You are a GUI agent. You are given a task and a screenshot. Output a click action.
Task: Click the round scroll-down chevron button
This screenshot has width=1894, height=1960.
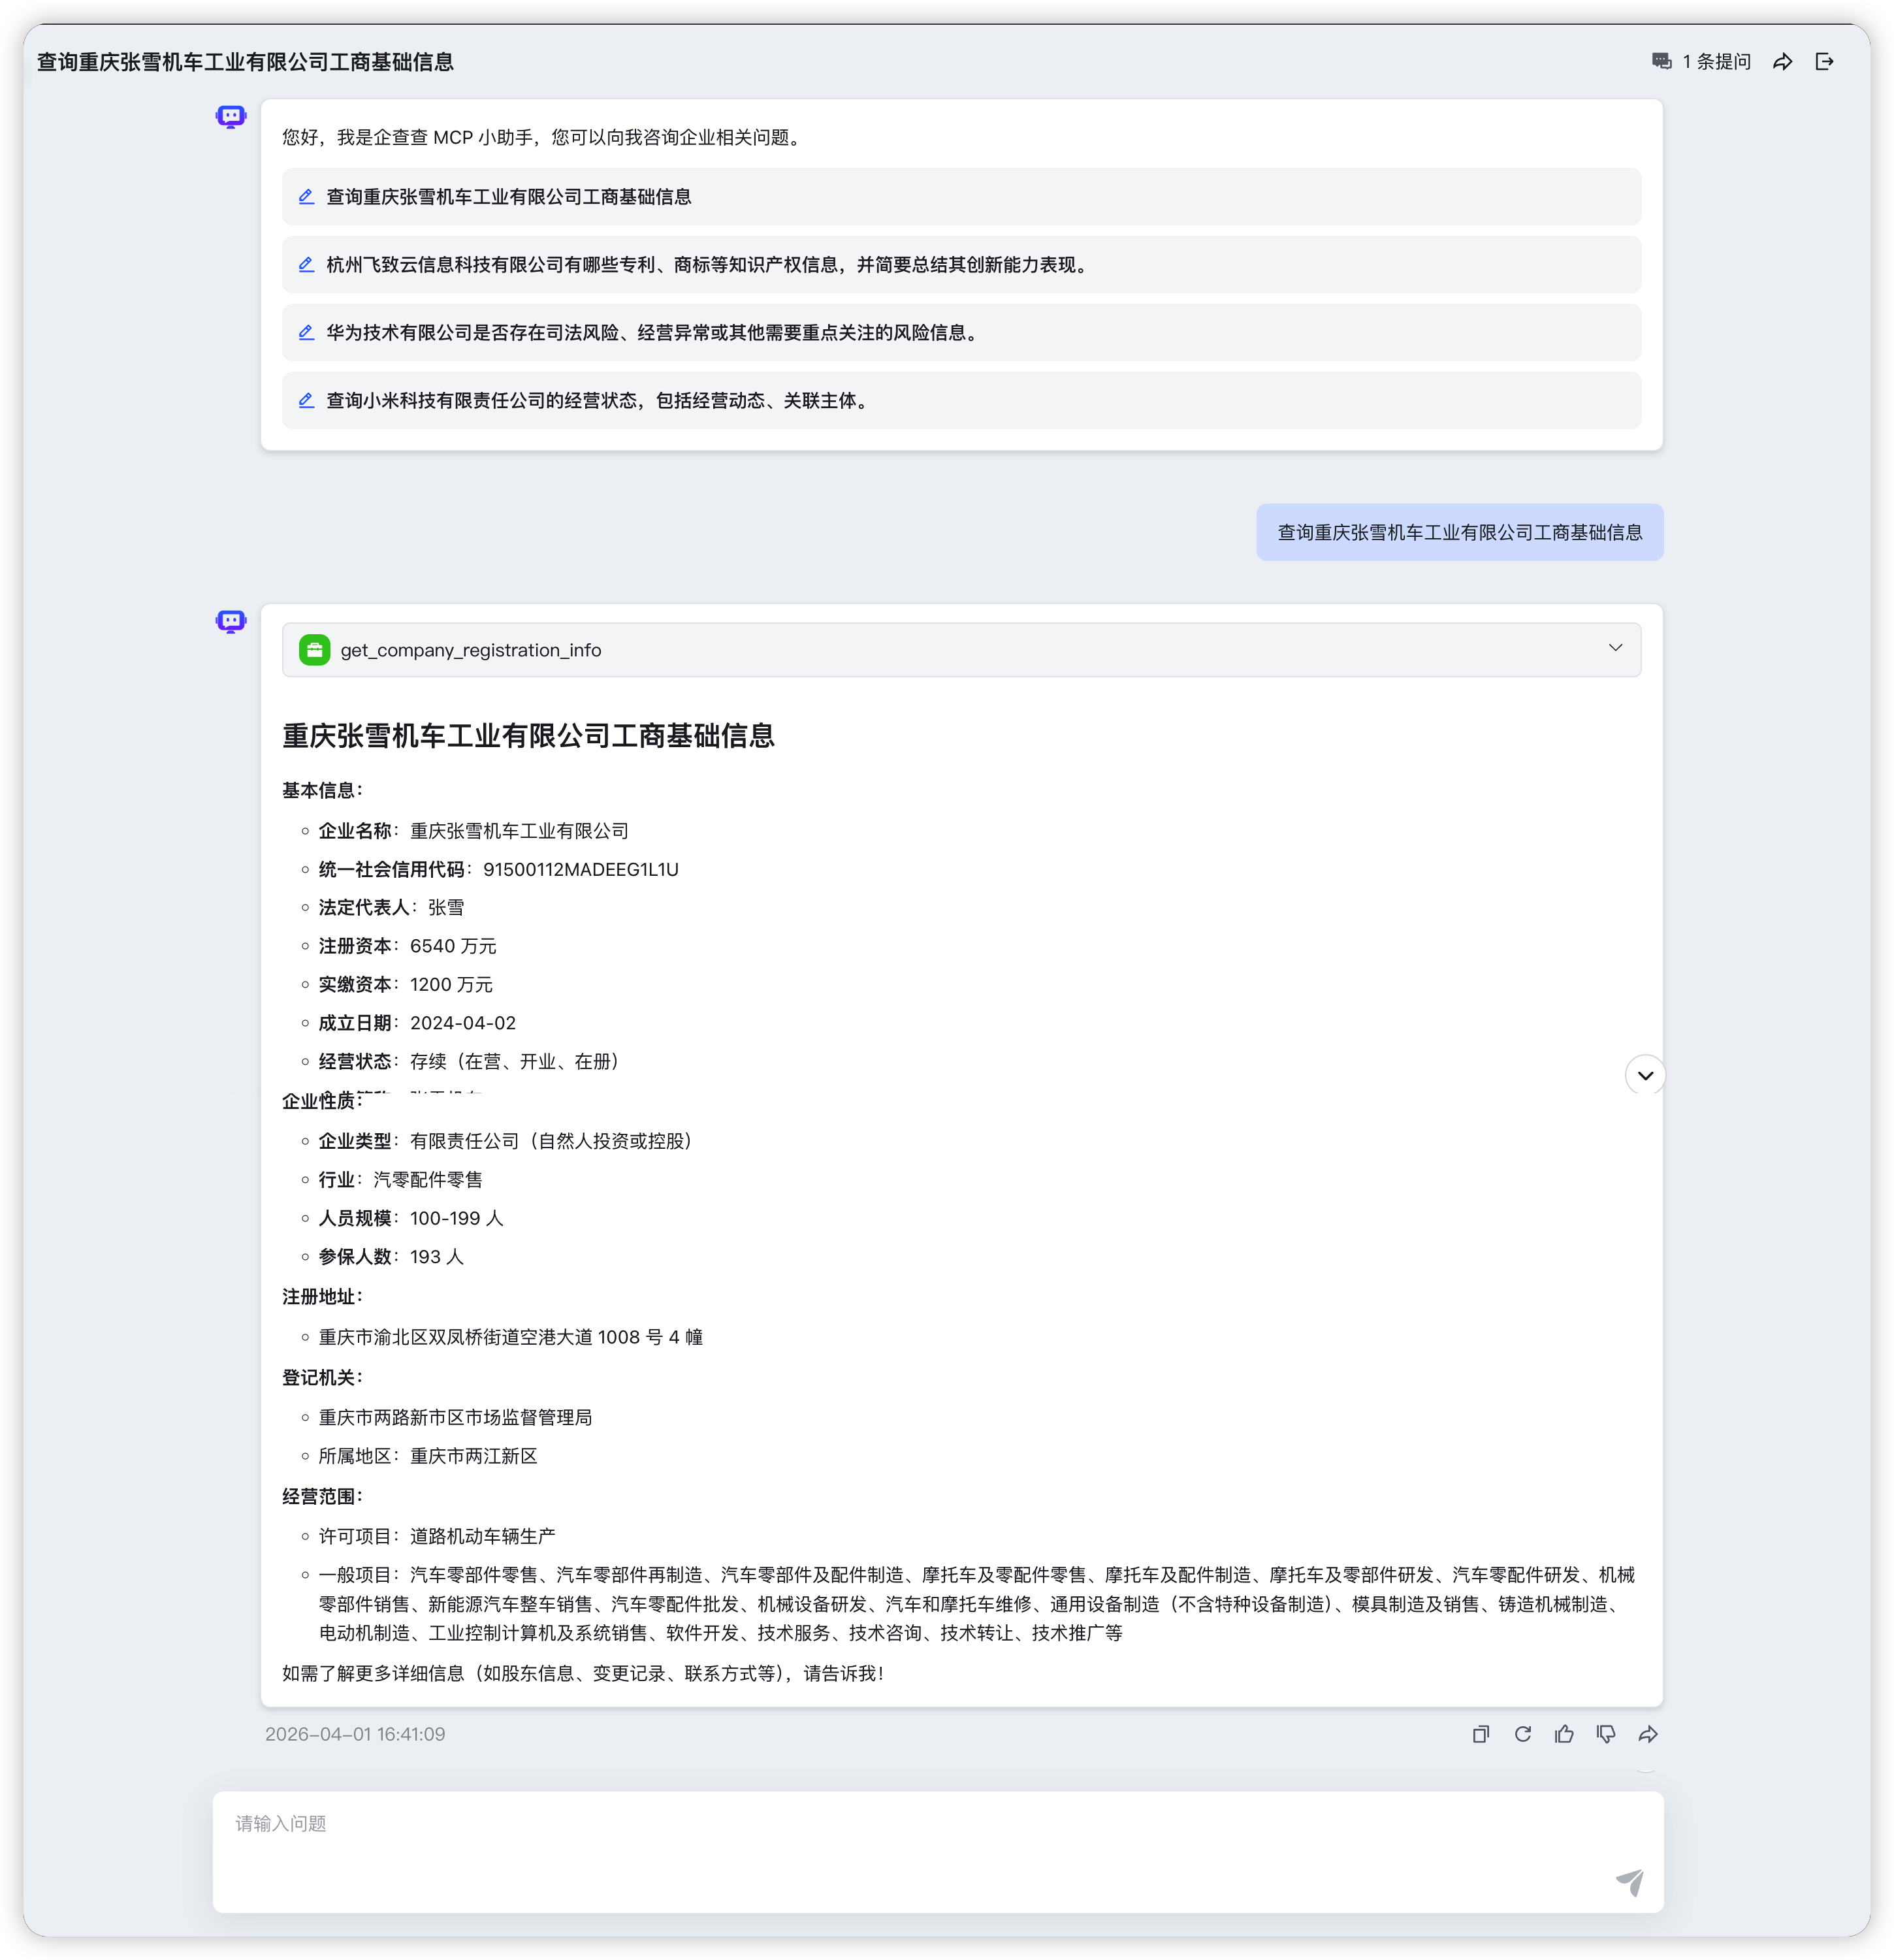coord(1645,1075)
